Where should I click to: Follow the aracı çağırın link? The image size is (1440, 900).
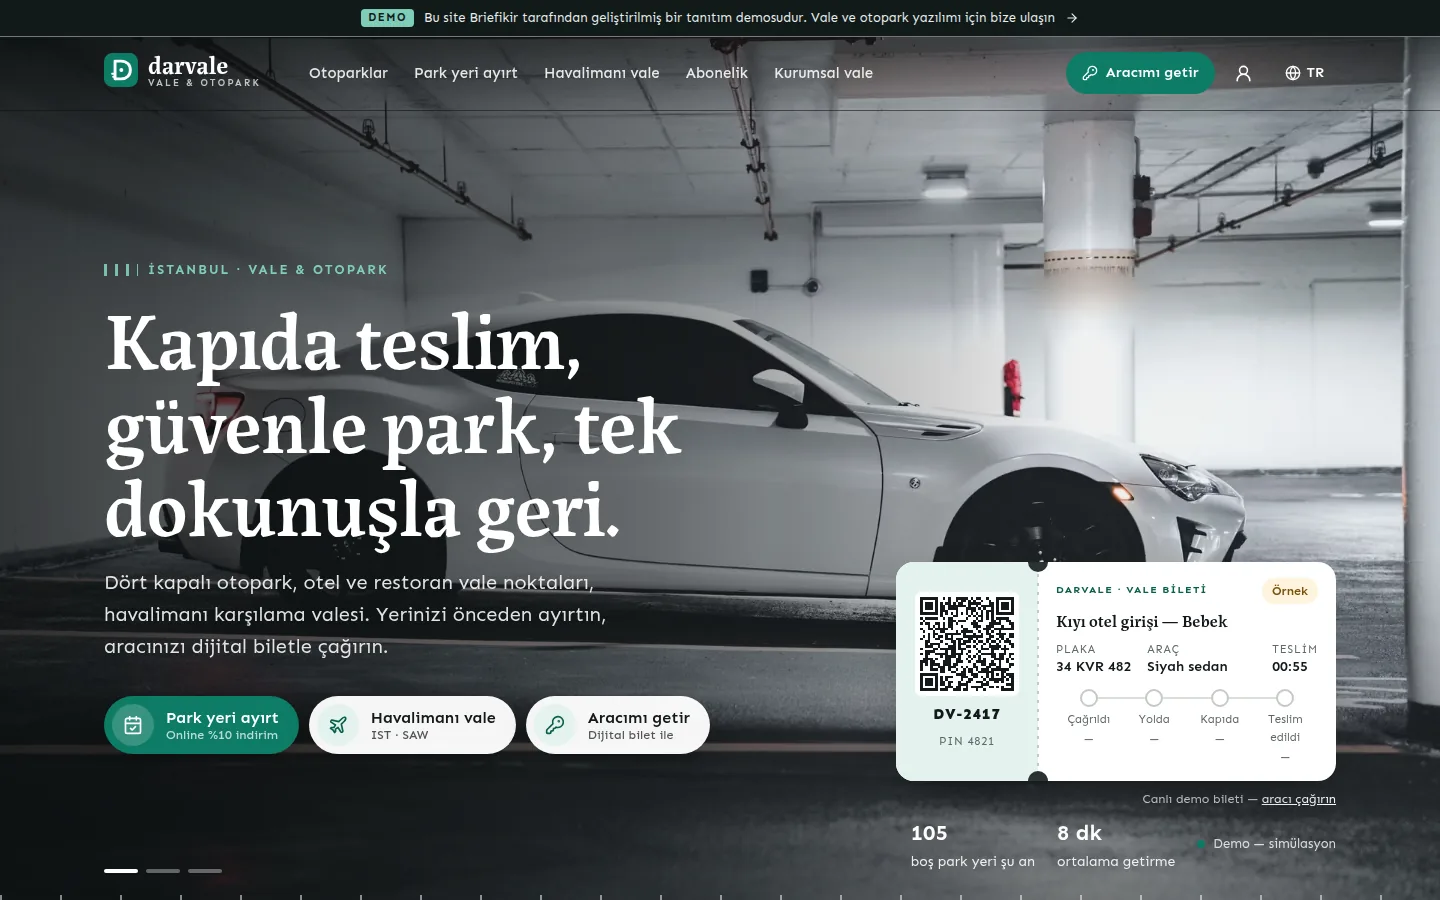tap(1299, 799)
